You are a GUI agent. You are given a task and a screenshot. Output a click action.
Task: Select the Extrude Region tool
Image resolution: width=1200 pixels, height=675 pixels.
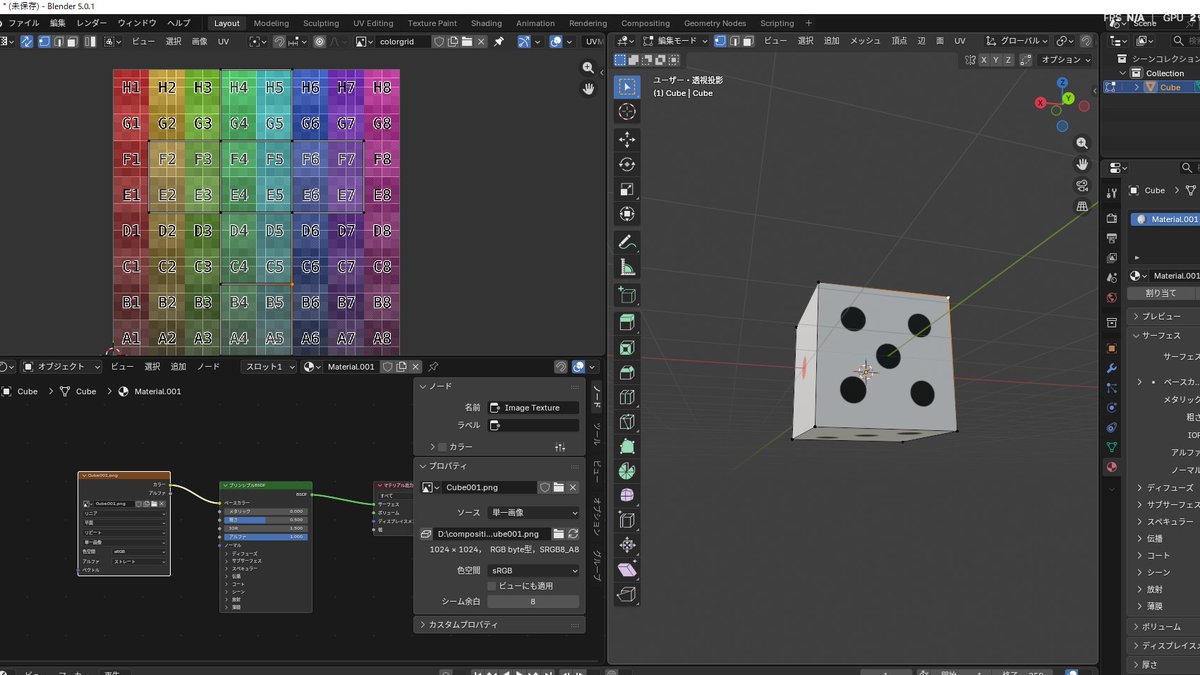tap(627, 322)
